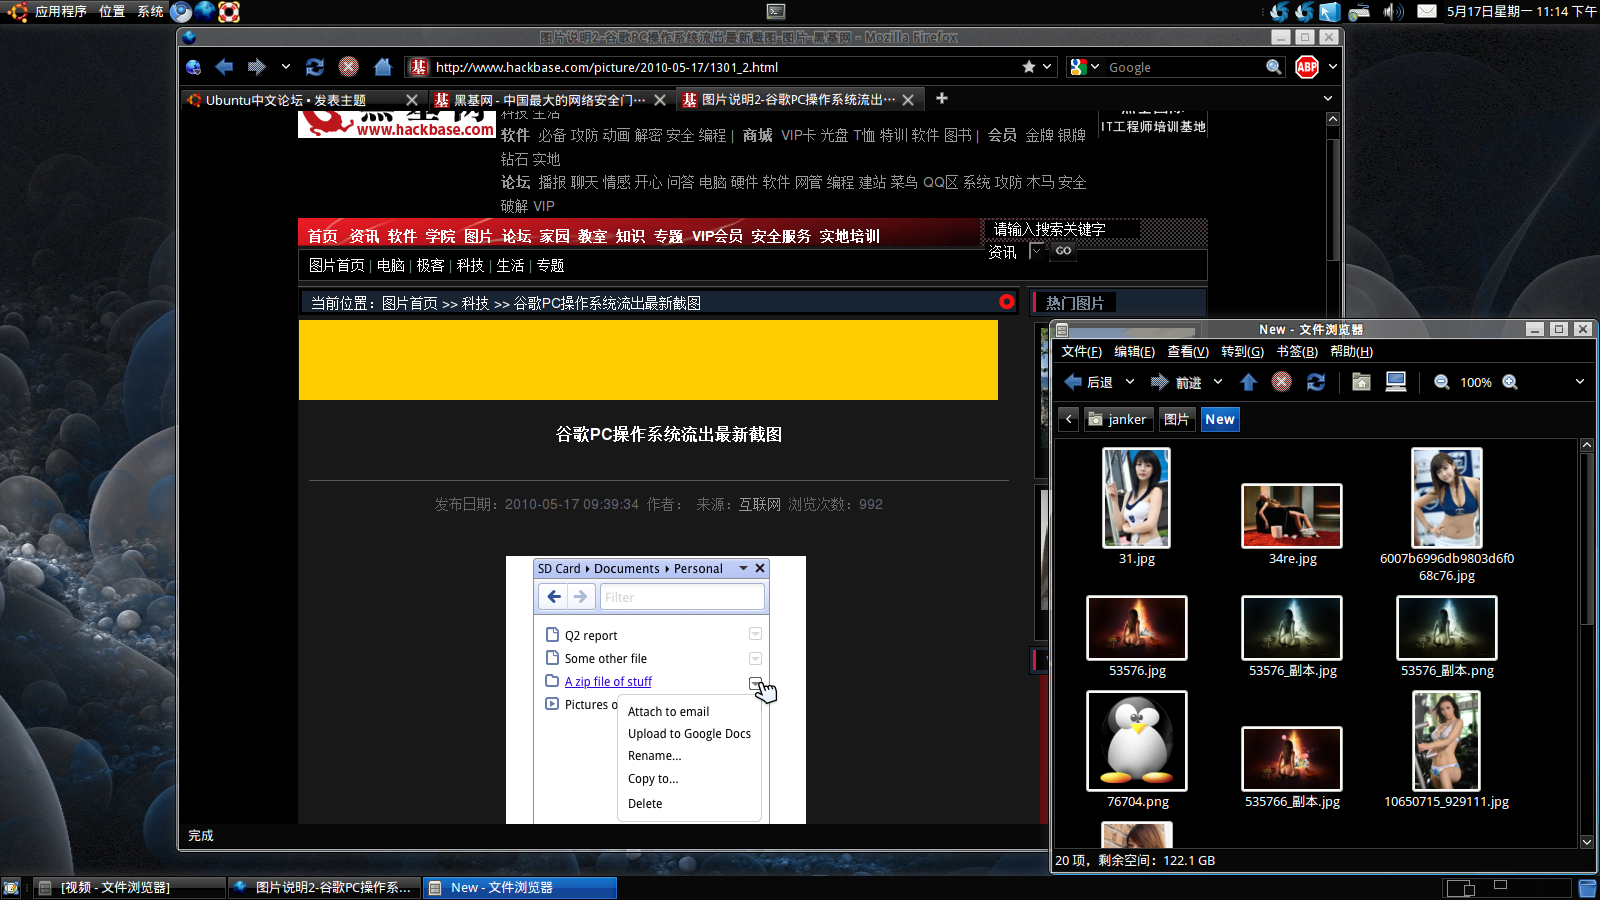The image size is (1600, 900).
Task: Reload the page in Firefox
Action: click(315, 67)
